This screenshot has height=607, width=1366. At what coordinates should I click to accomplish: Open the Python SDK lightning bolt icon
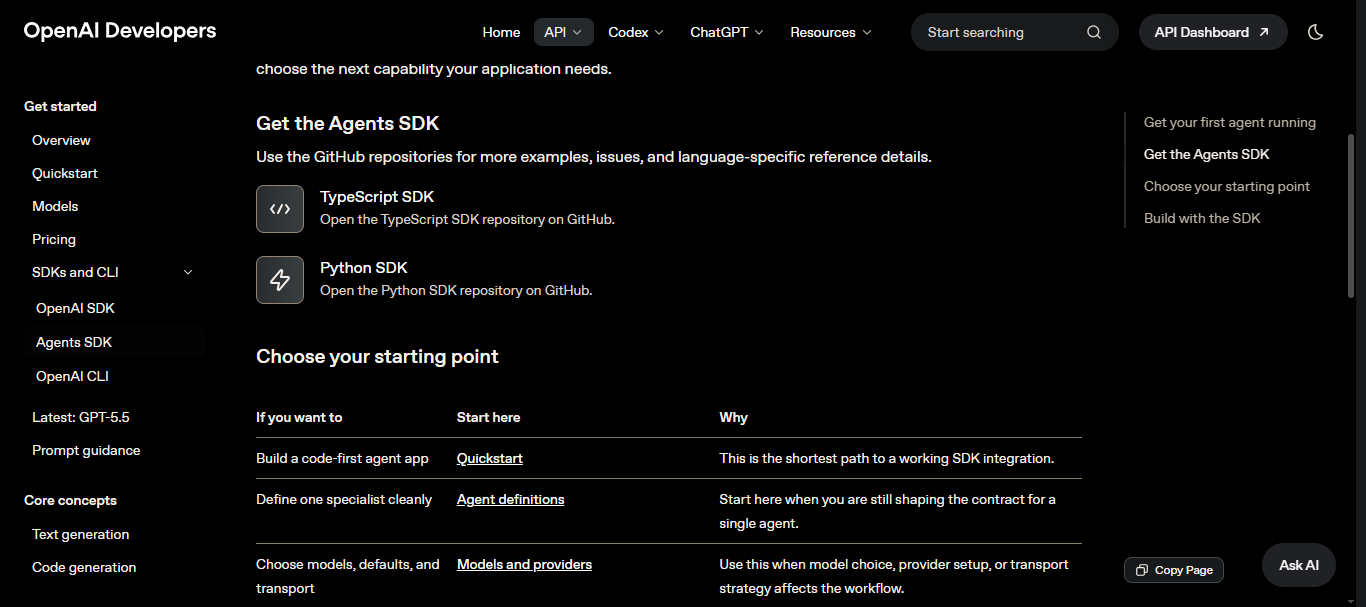coord(280,280)
